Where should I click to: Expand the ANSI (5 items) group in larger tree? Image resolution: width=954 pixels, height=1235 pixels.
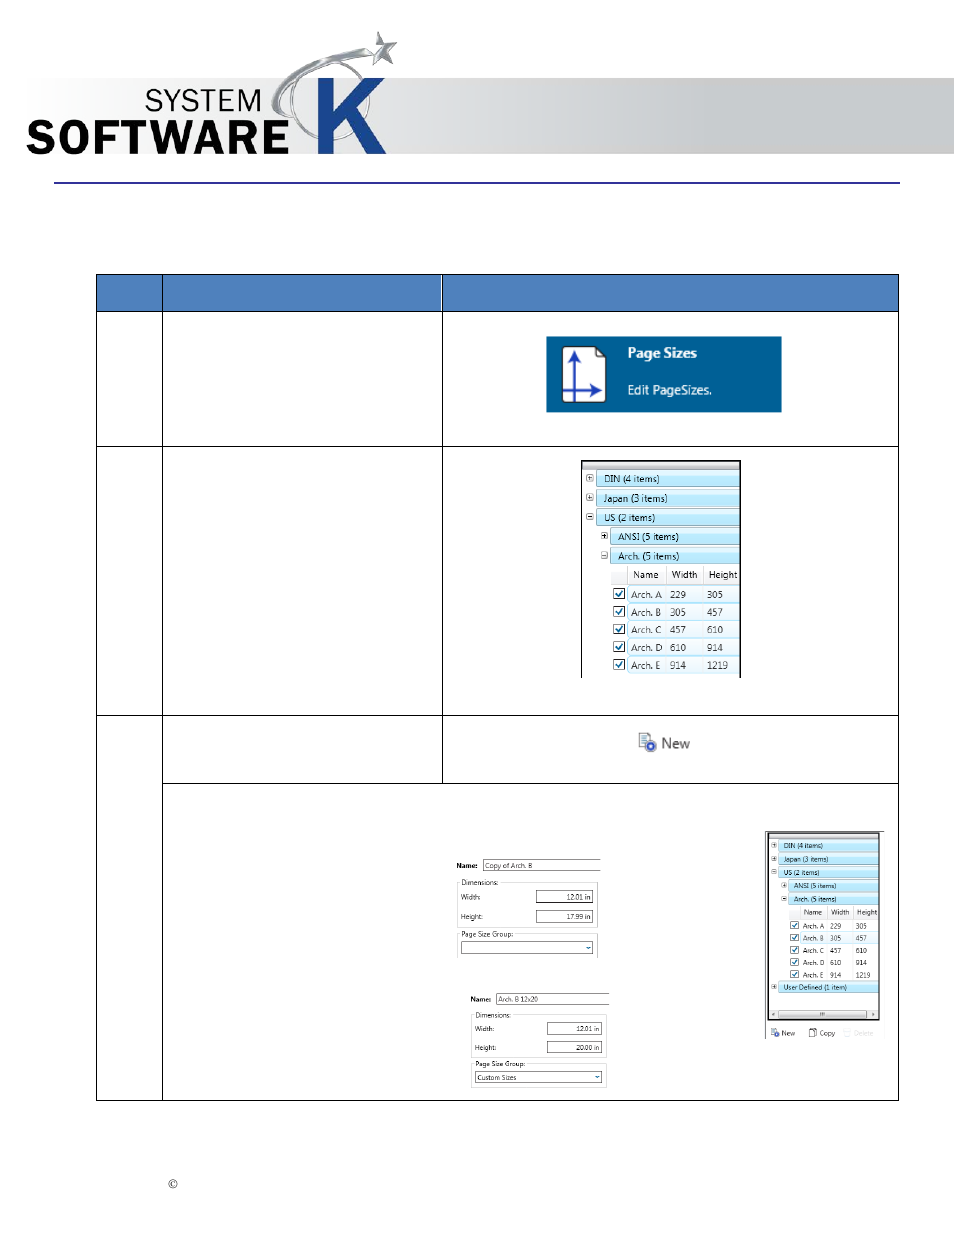tap(604, 536)
